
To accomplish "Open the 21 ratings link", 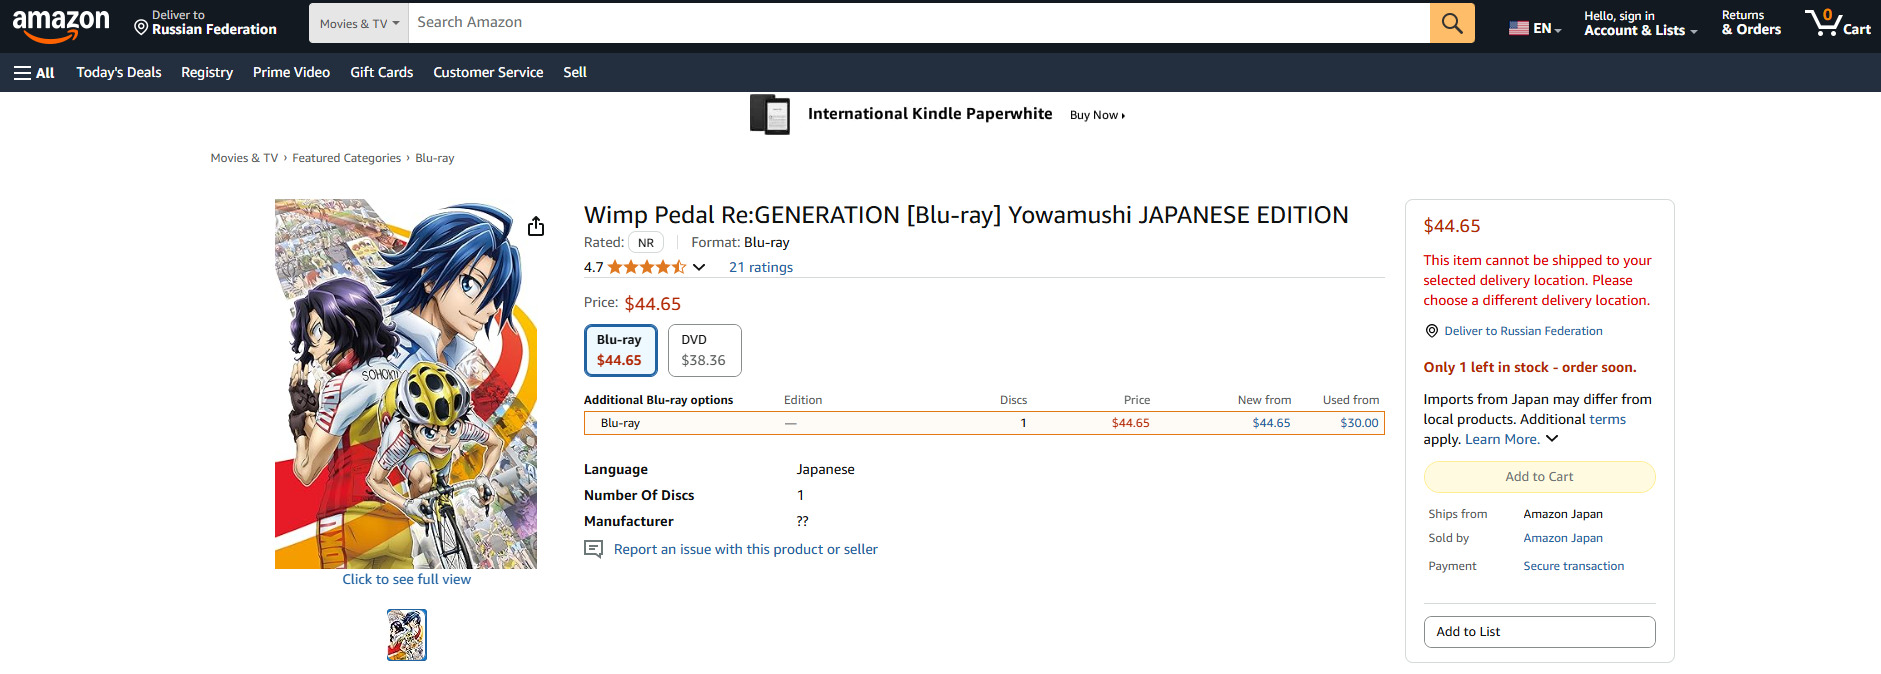I will (x=760, y=267).
